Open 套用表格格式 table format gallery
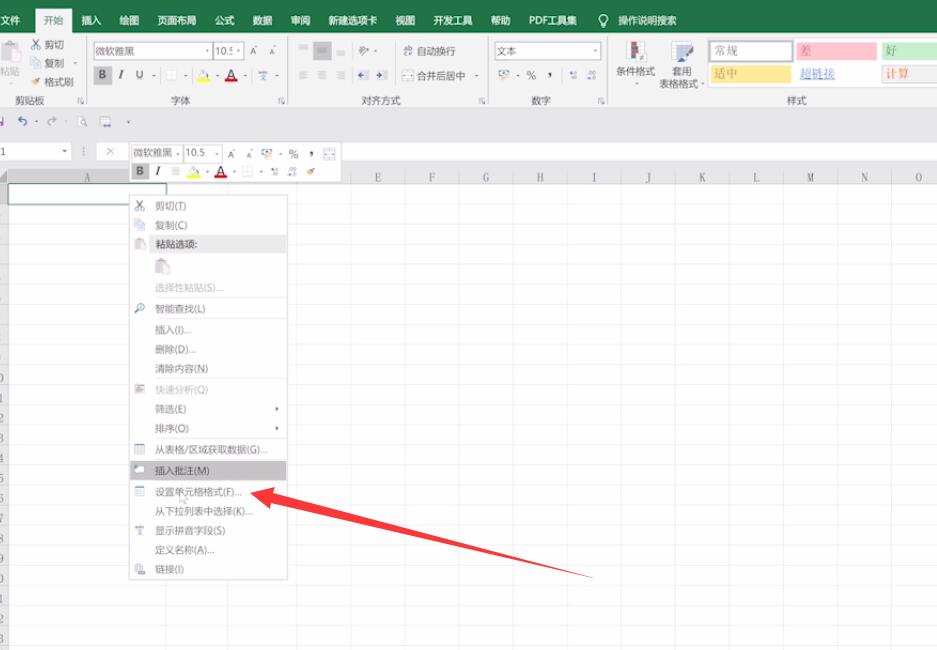937x650 pixels. (681, 65)
